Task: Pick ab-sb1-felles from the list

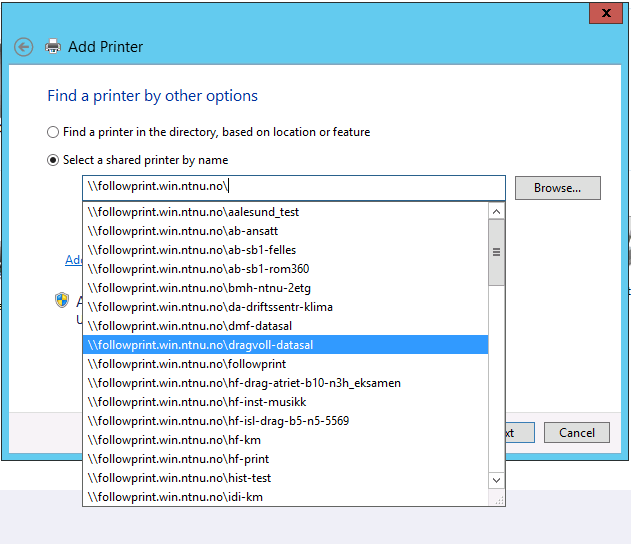Action: pos(285,250)
